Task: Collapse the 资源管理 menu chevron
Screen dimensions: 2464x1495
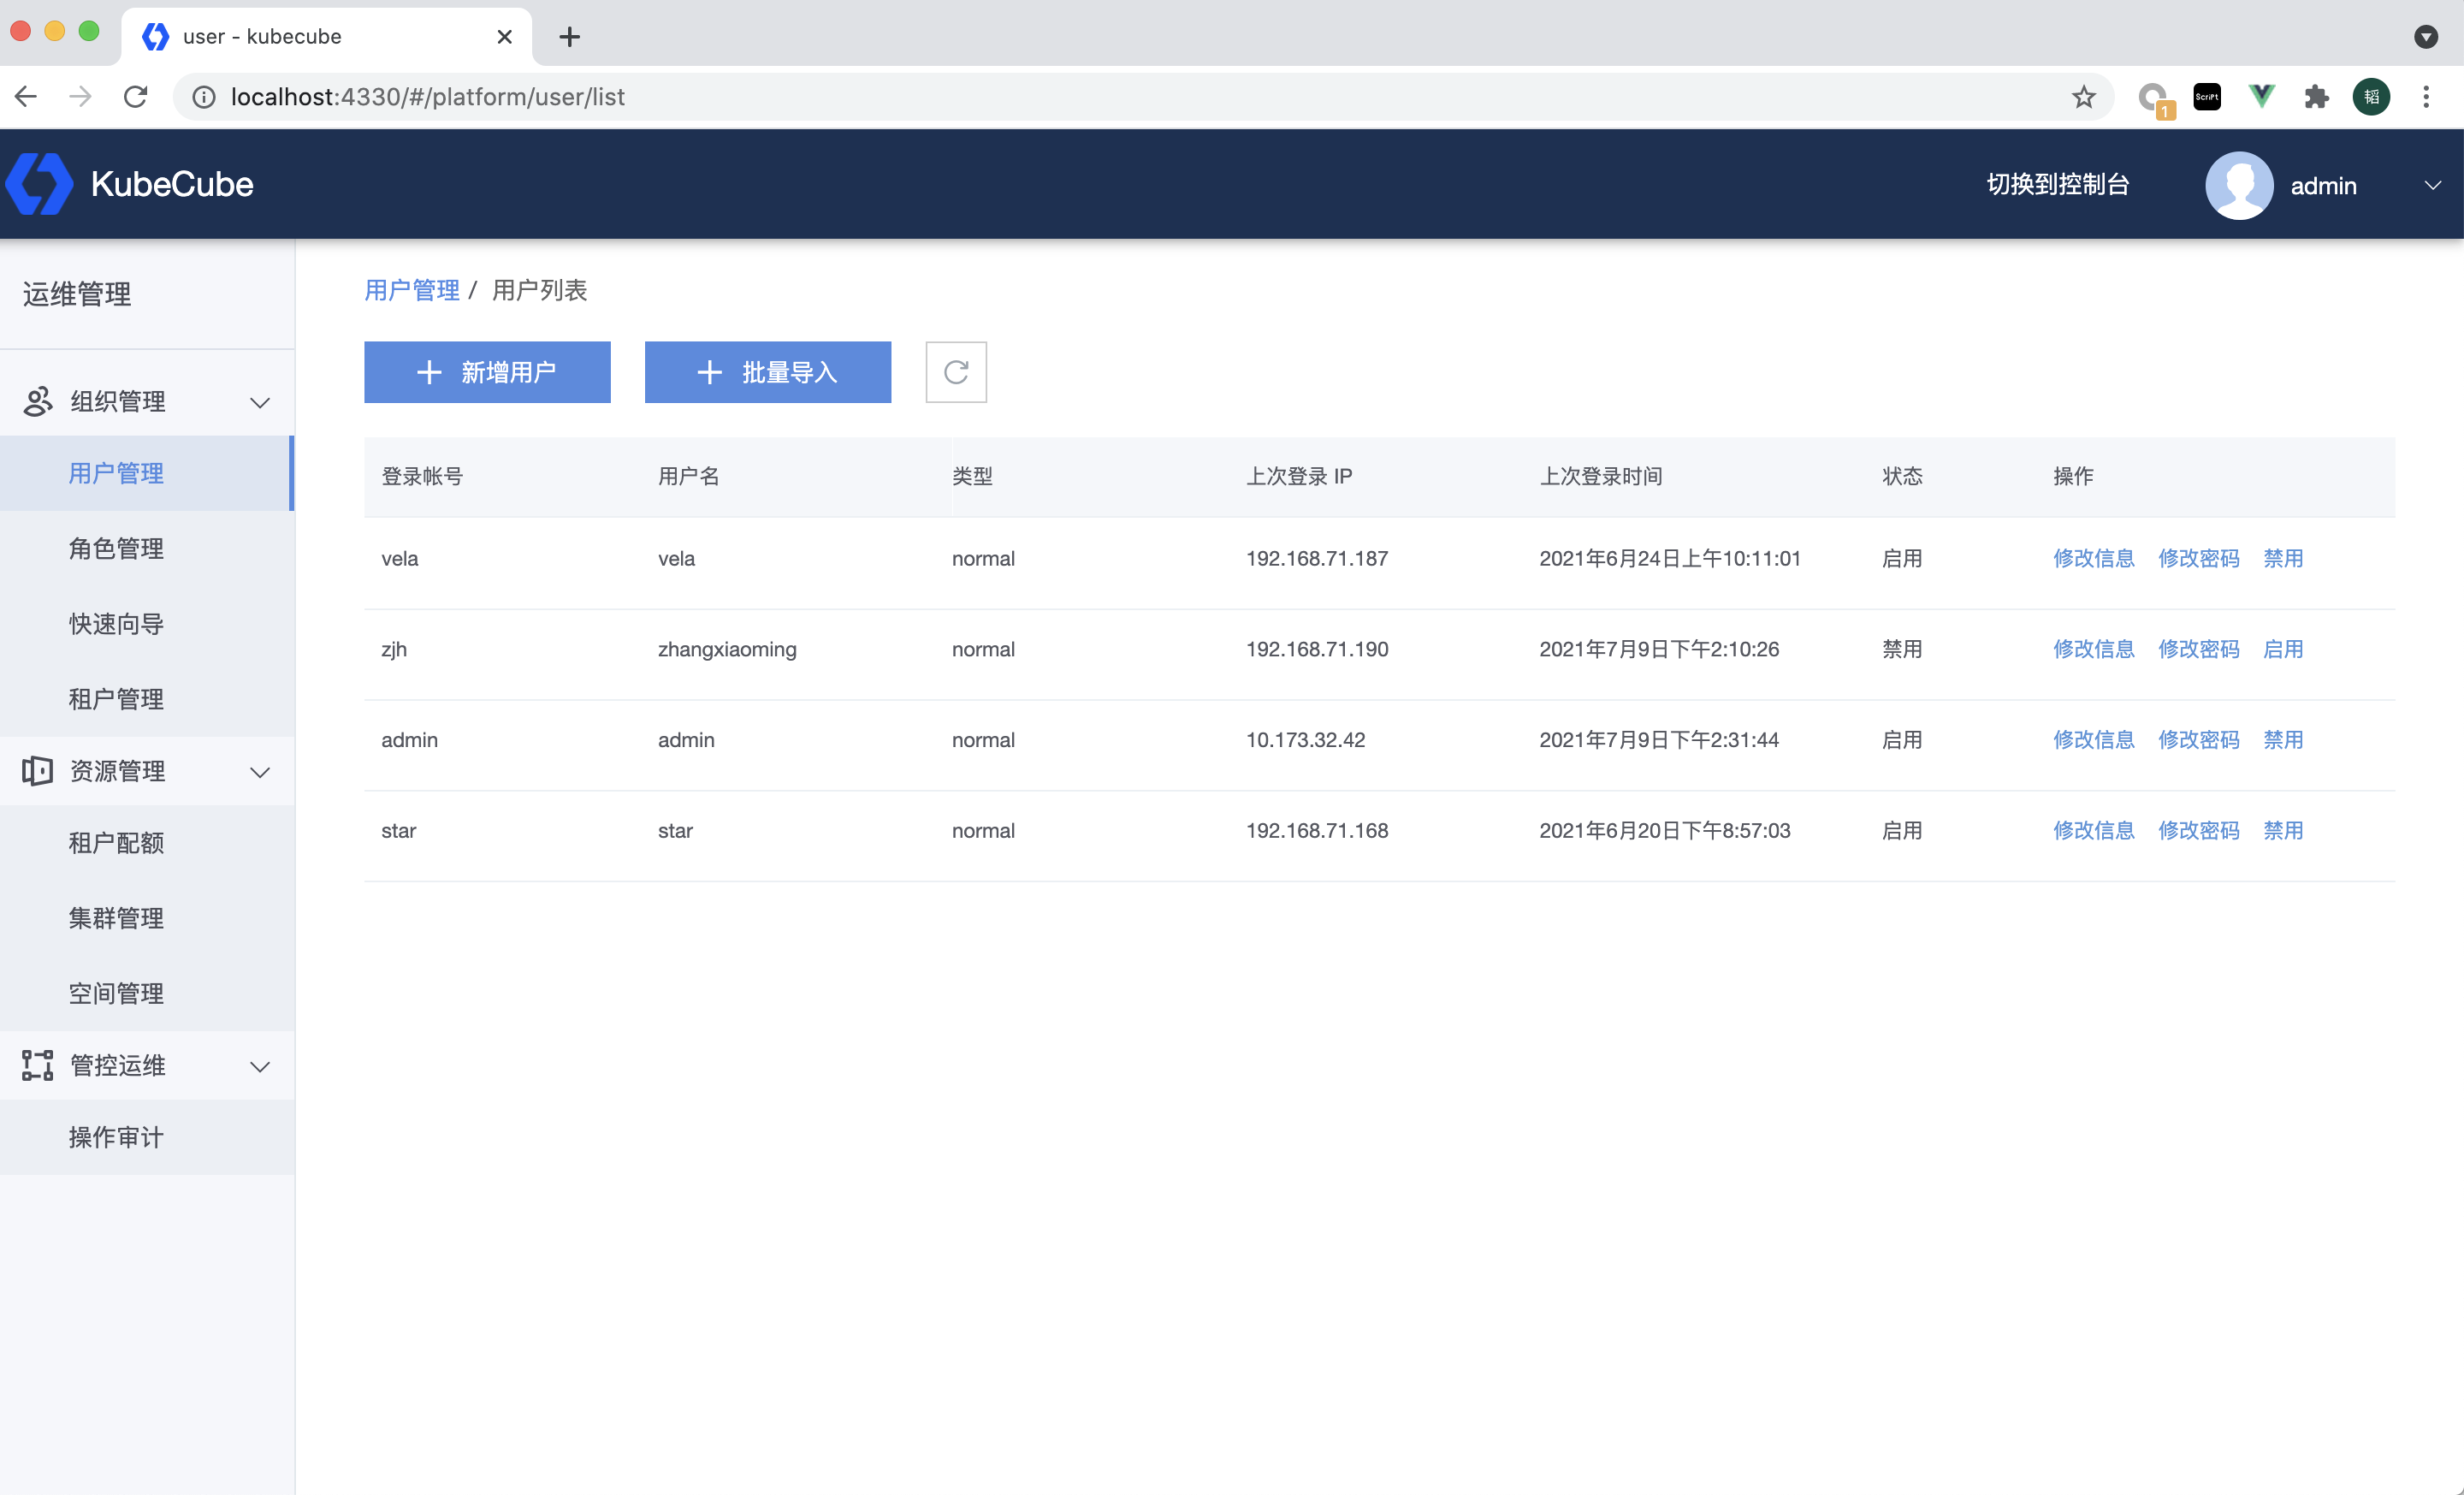Action: (x=260, y=772)
